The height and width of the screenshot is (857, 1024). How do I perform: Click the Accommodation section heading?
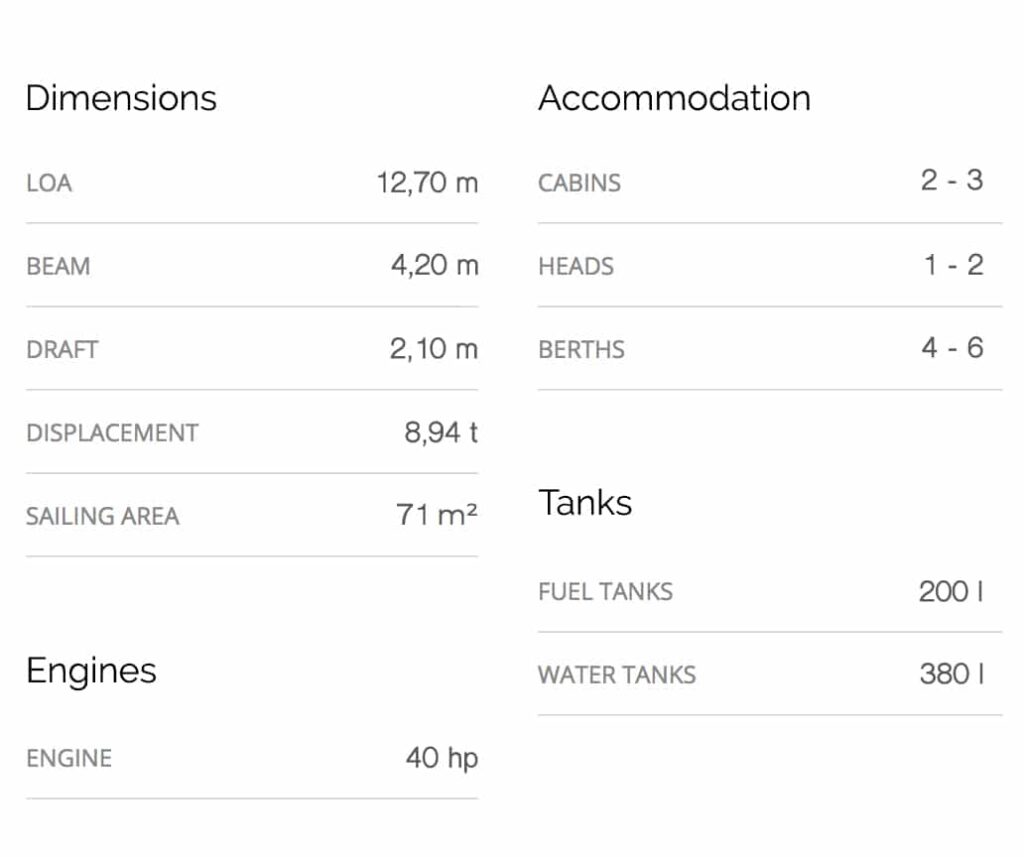[674, 98]
